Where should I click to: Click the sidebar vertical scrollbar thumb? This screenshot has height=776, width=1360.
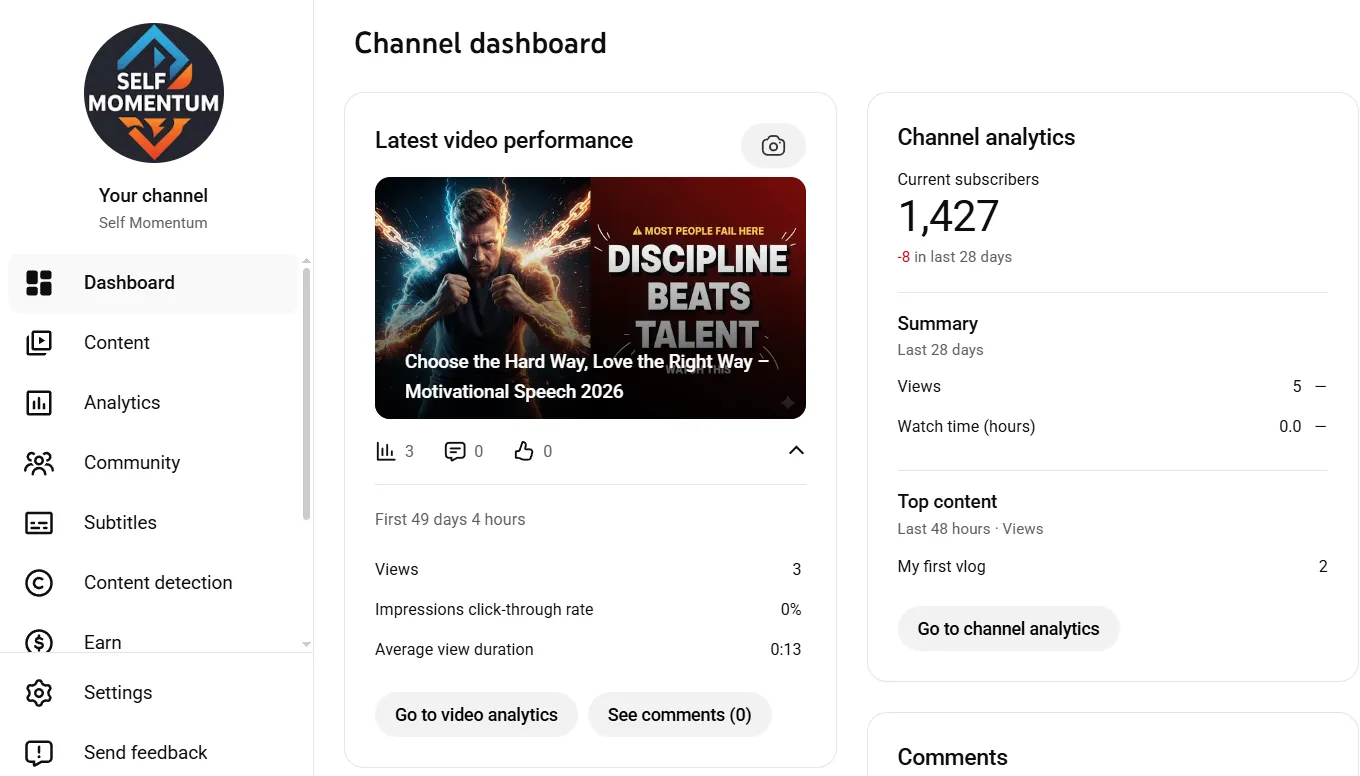pyautogui.click(x=306, y=393)
